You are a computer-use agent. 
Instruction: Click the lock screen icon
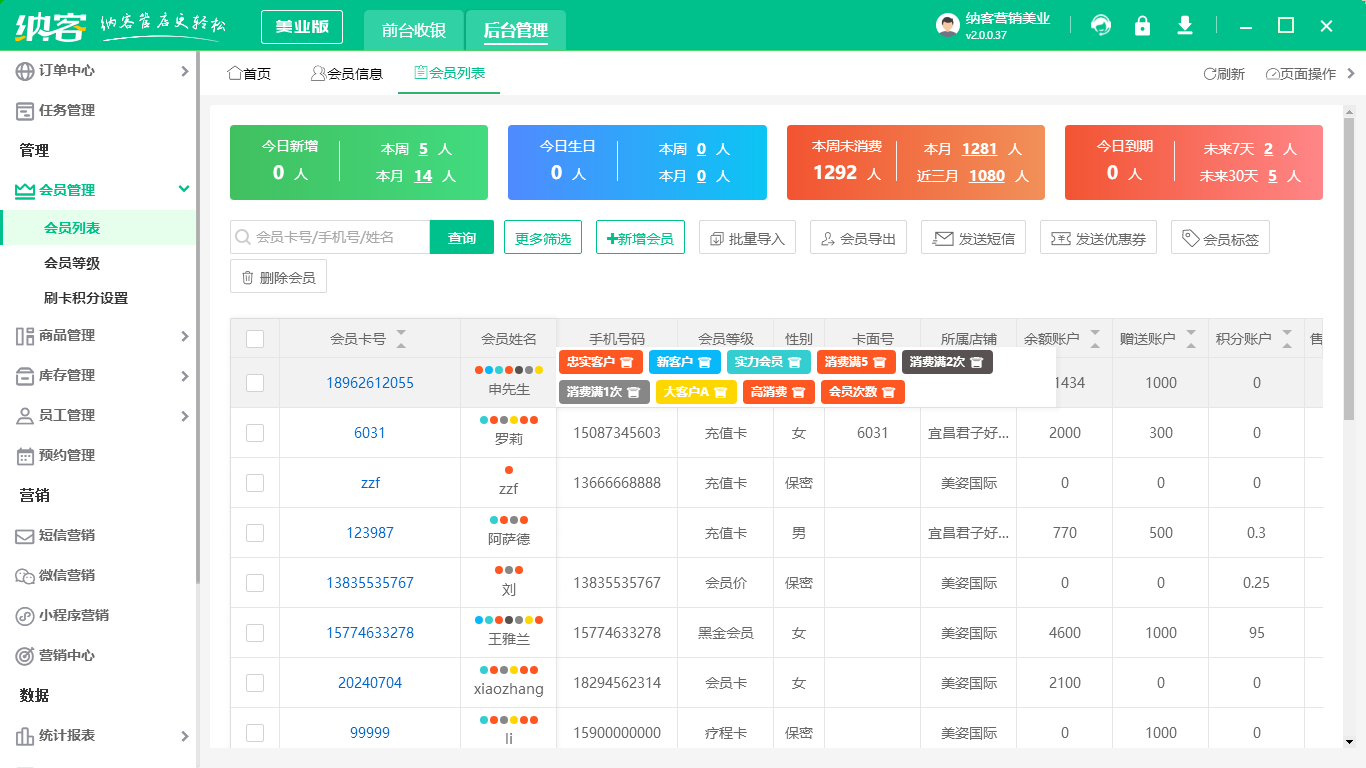[x=1142, y=26]
